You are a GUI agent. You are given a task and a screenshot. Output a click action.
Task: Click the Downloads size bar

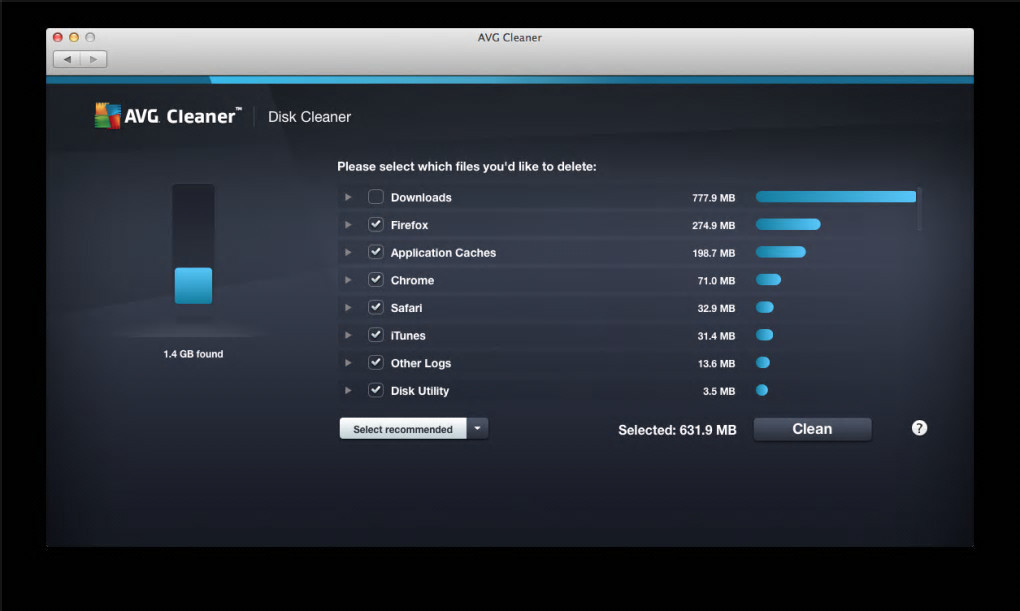click(x=836, y=197)
